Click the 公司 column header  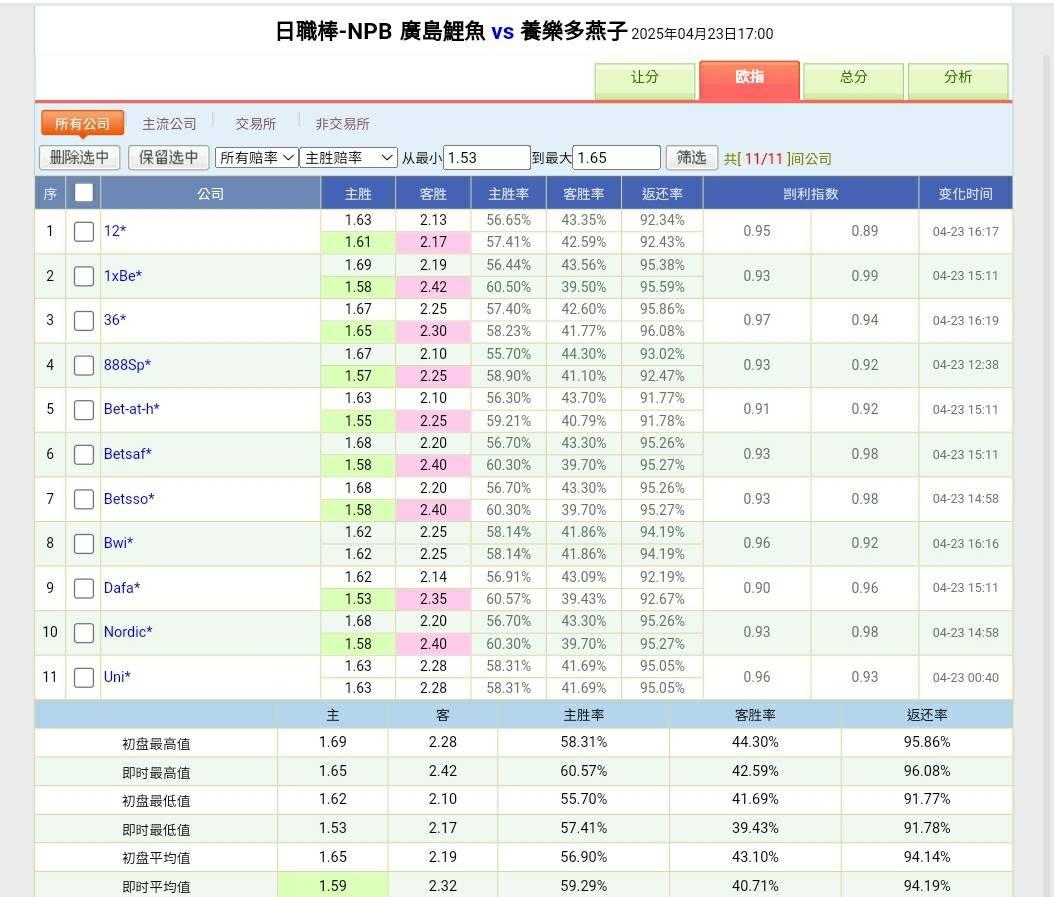[x=210, y=194]
